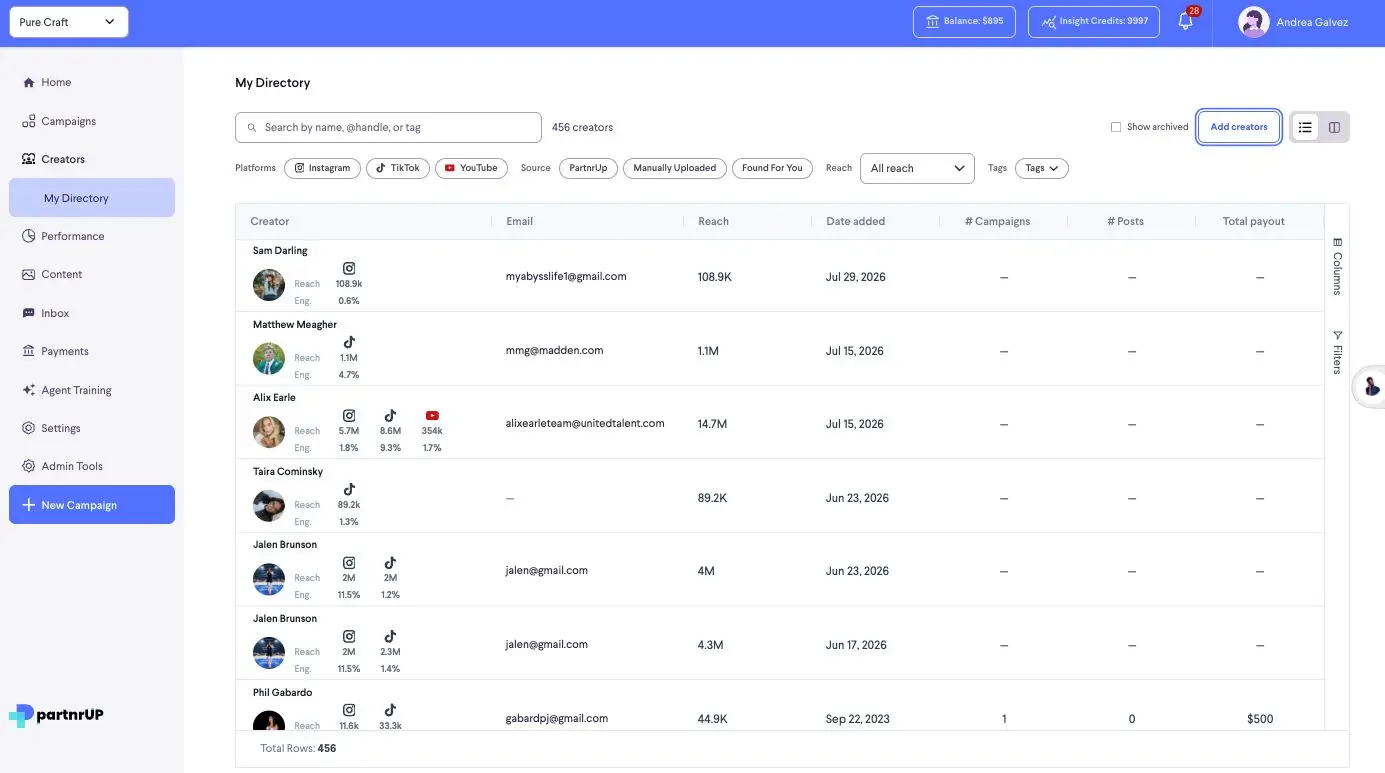Click email mmg@madden.com
Image resolution: width=1385 pixels, height=773 pixels.
pyautogui.click(x=554, y=350)
